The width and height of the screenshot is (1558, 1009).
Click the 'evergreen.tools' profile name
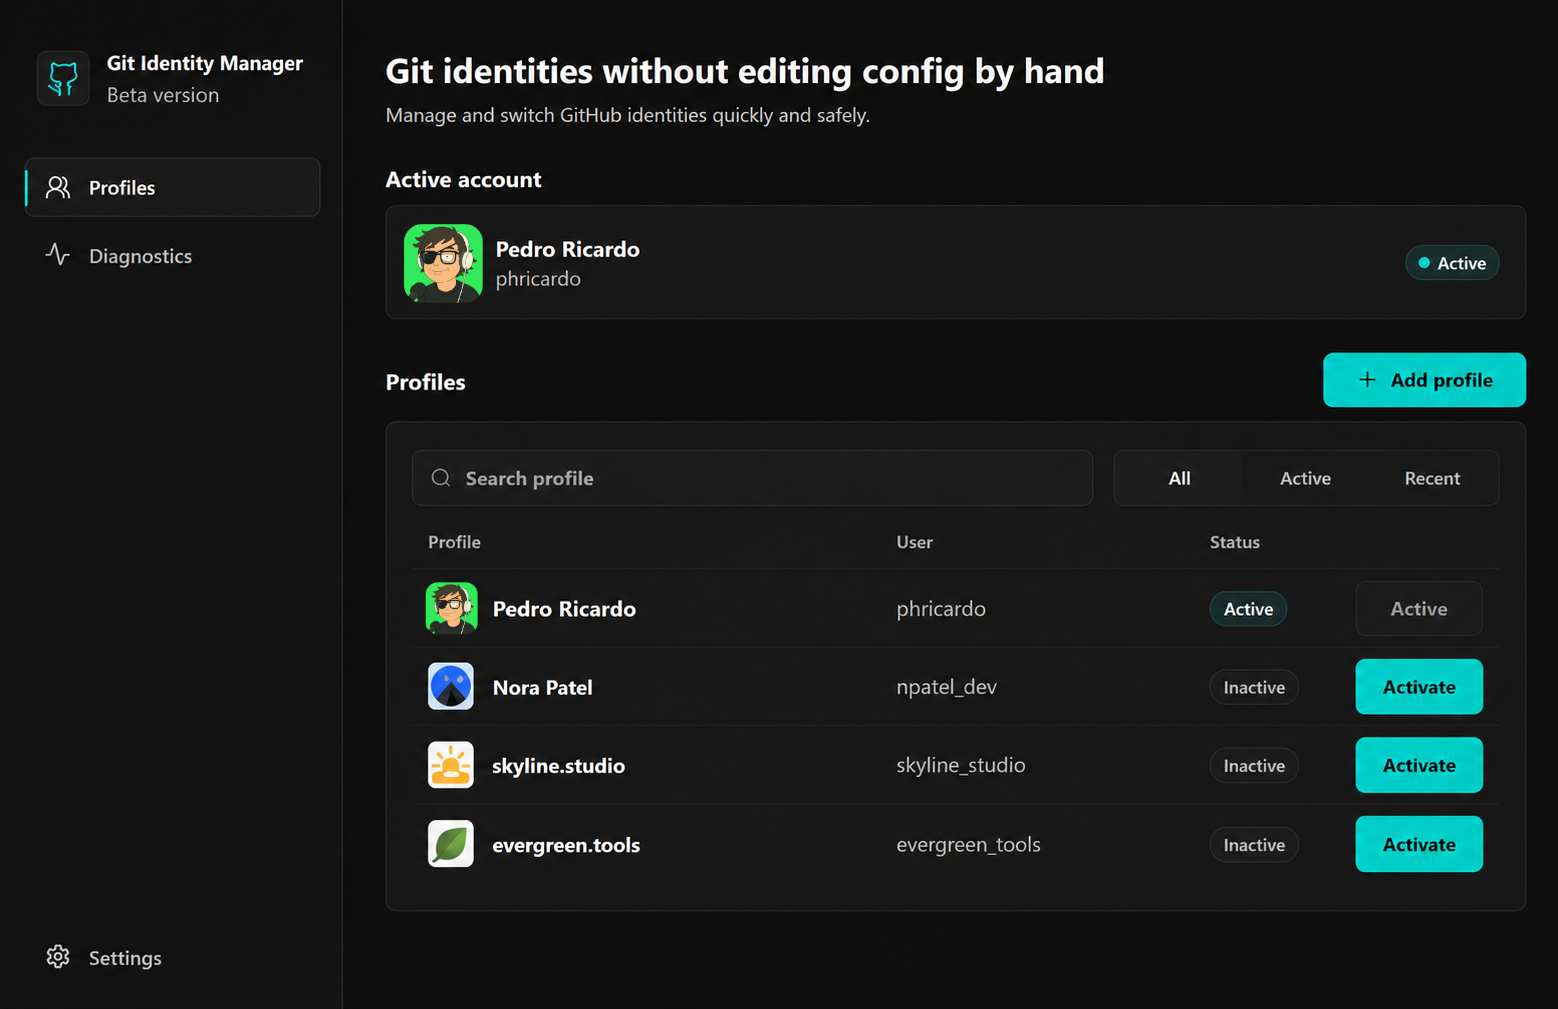pyautogui.click(x=566, y=845)
